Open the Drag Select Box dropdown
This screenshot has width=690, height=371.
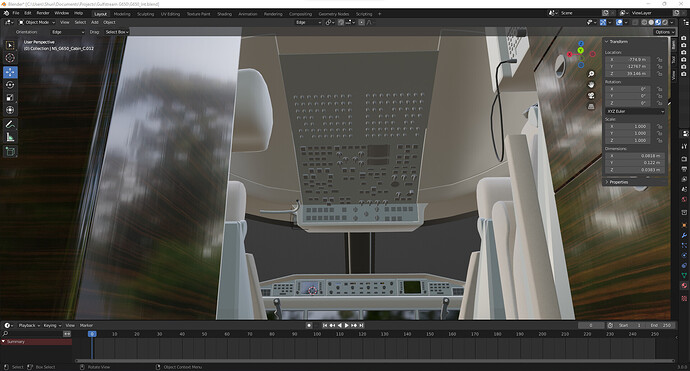(117, 32)
